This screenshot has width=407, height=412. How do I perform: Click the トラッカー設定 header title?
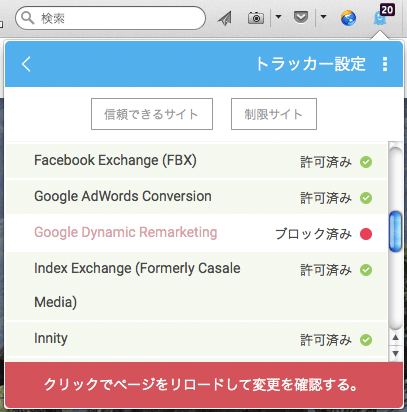[311, 64]
